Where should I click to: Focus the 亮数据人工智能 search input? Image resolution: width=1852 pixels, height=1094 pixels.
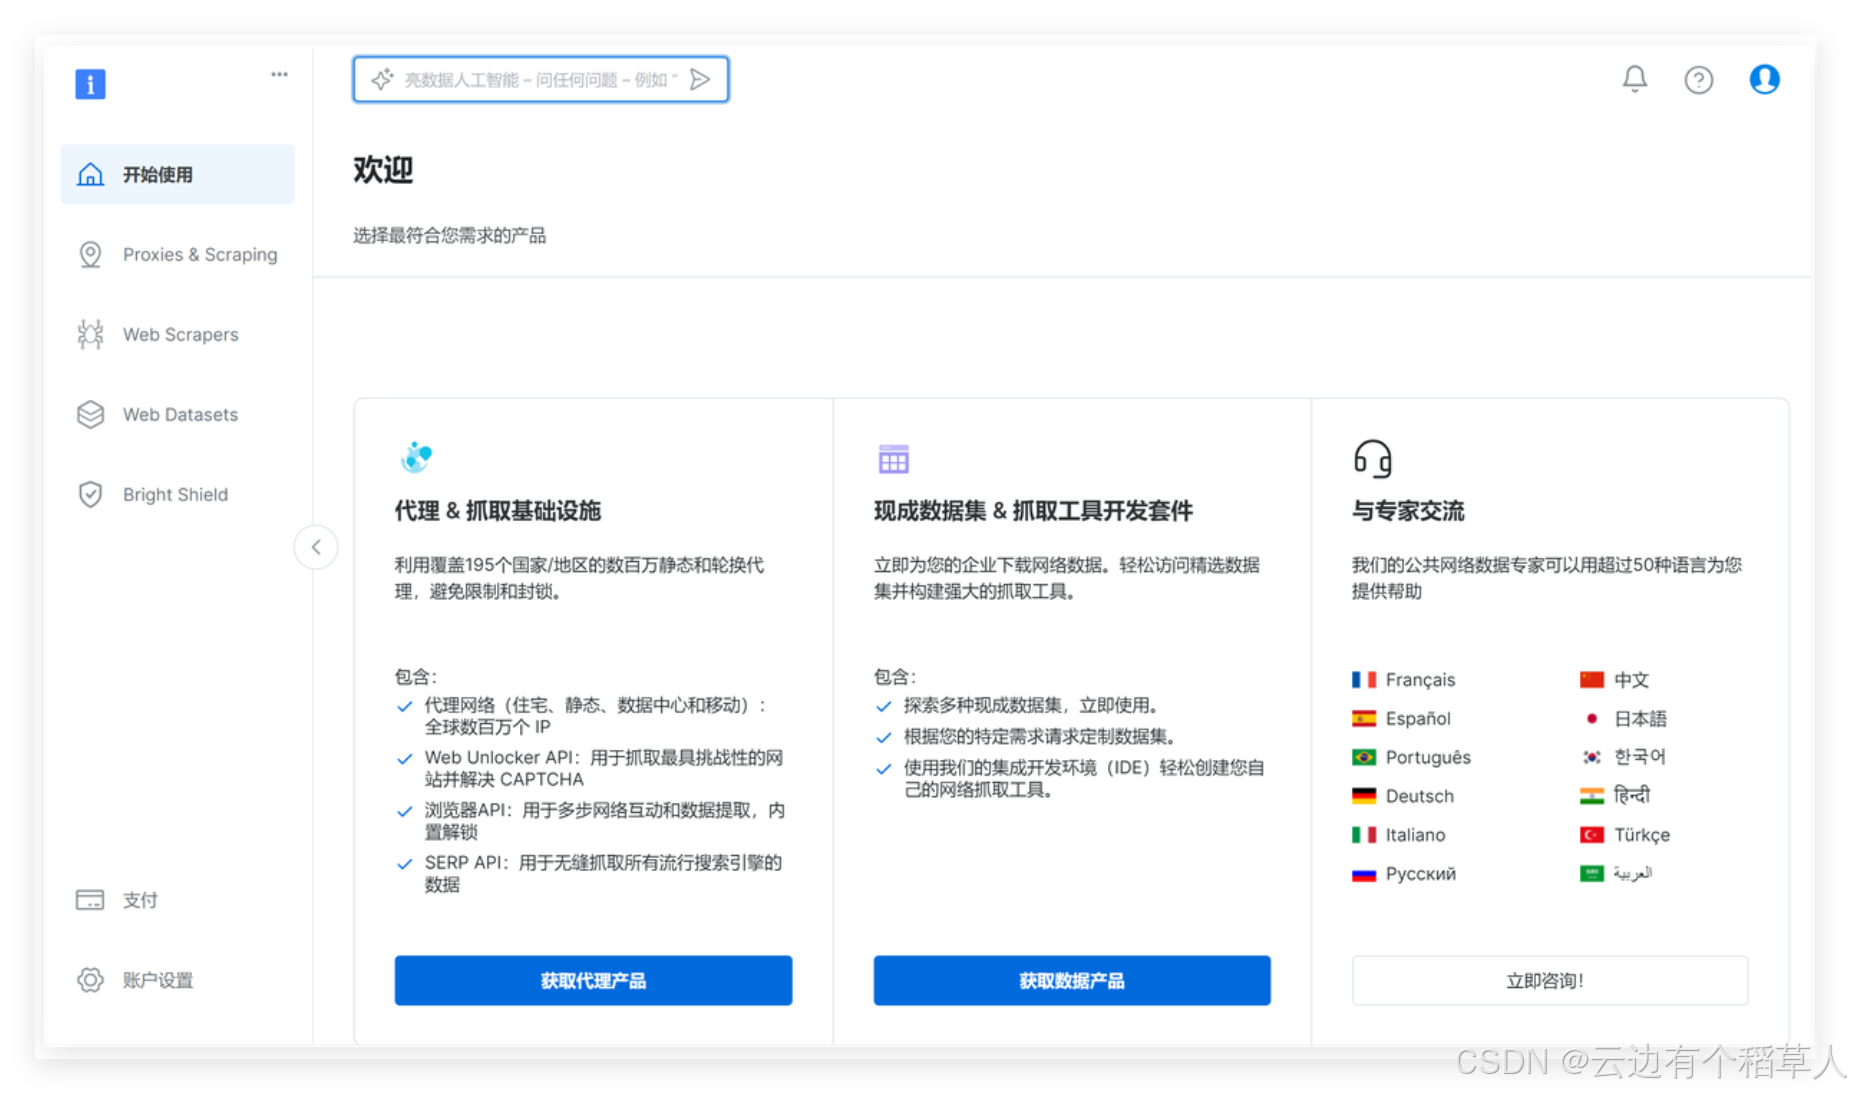coord(541,79)
